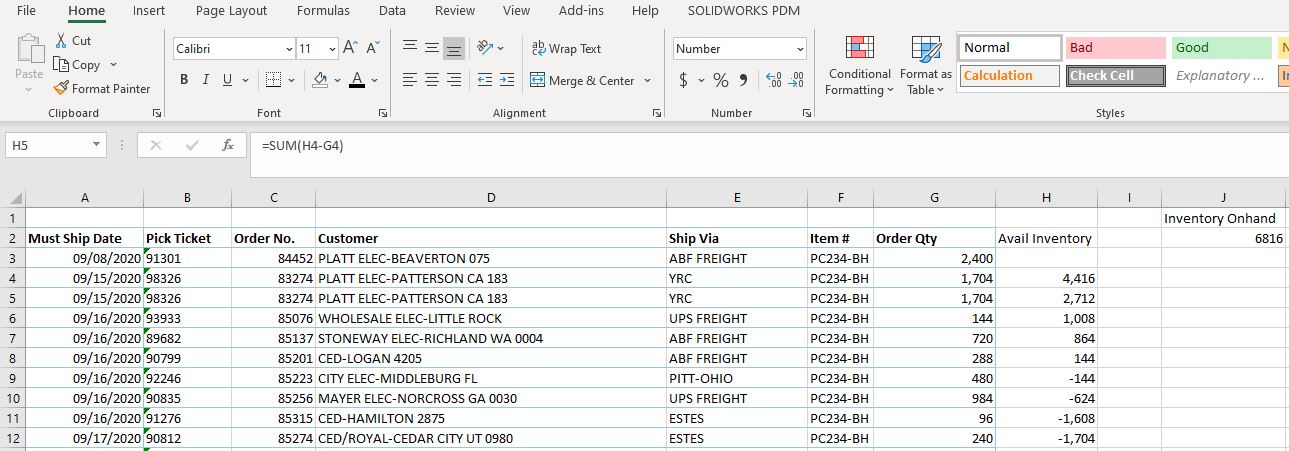Expand the Underline options arrow
The height and width of the screenshot is (451, 1289).
245,80
